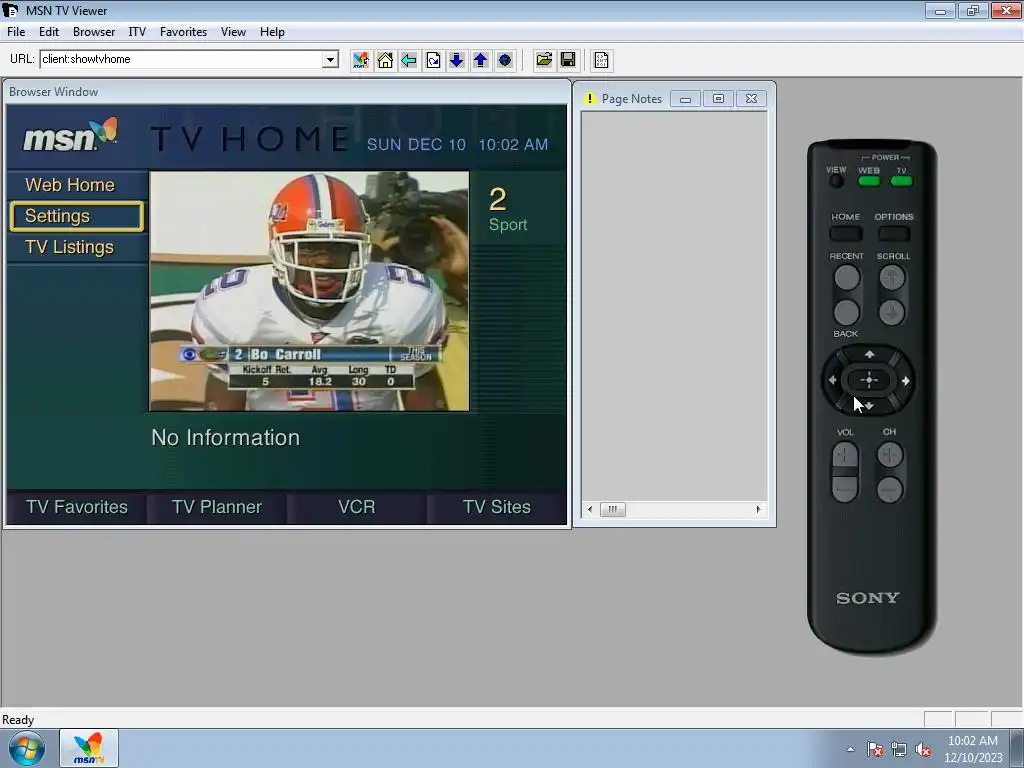Click the network tray icon
1024x768 pixels.
tap(899, 750)
